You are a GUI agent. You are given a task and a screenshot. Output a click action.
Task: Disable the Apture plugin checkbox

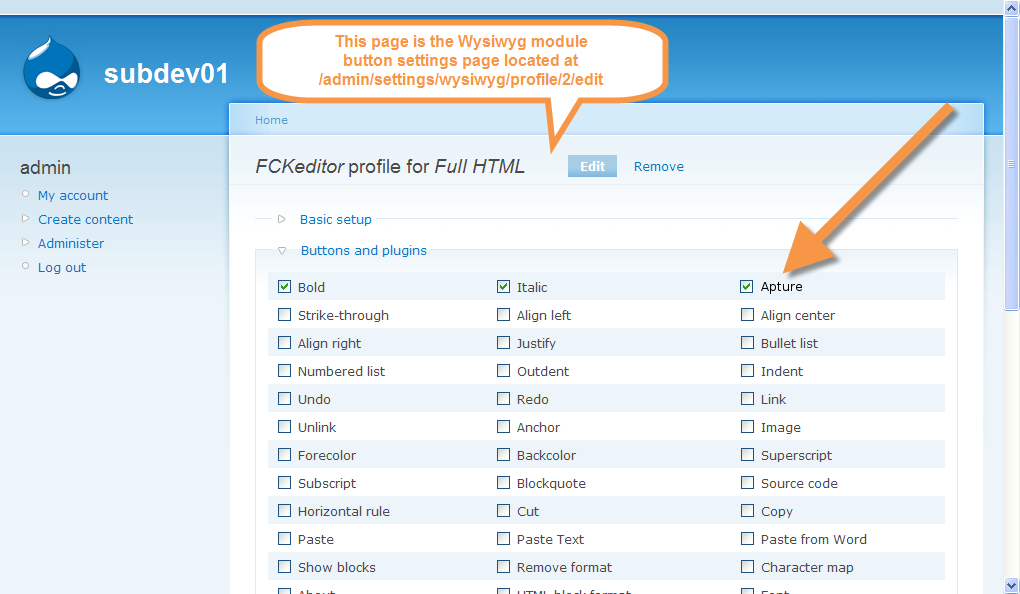tap(746, 287)
